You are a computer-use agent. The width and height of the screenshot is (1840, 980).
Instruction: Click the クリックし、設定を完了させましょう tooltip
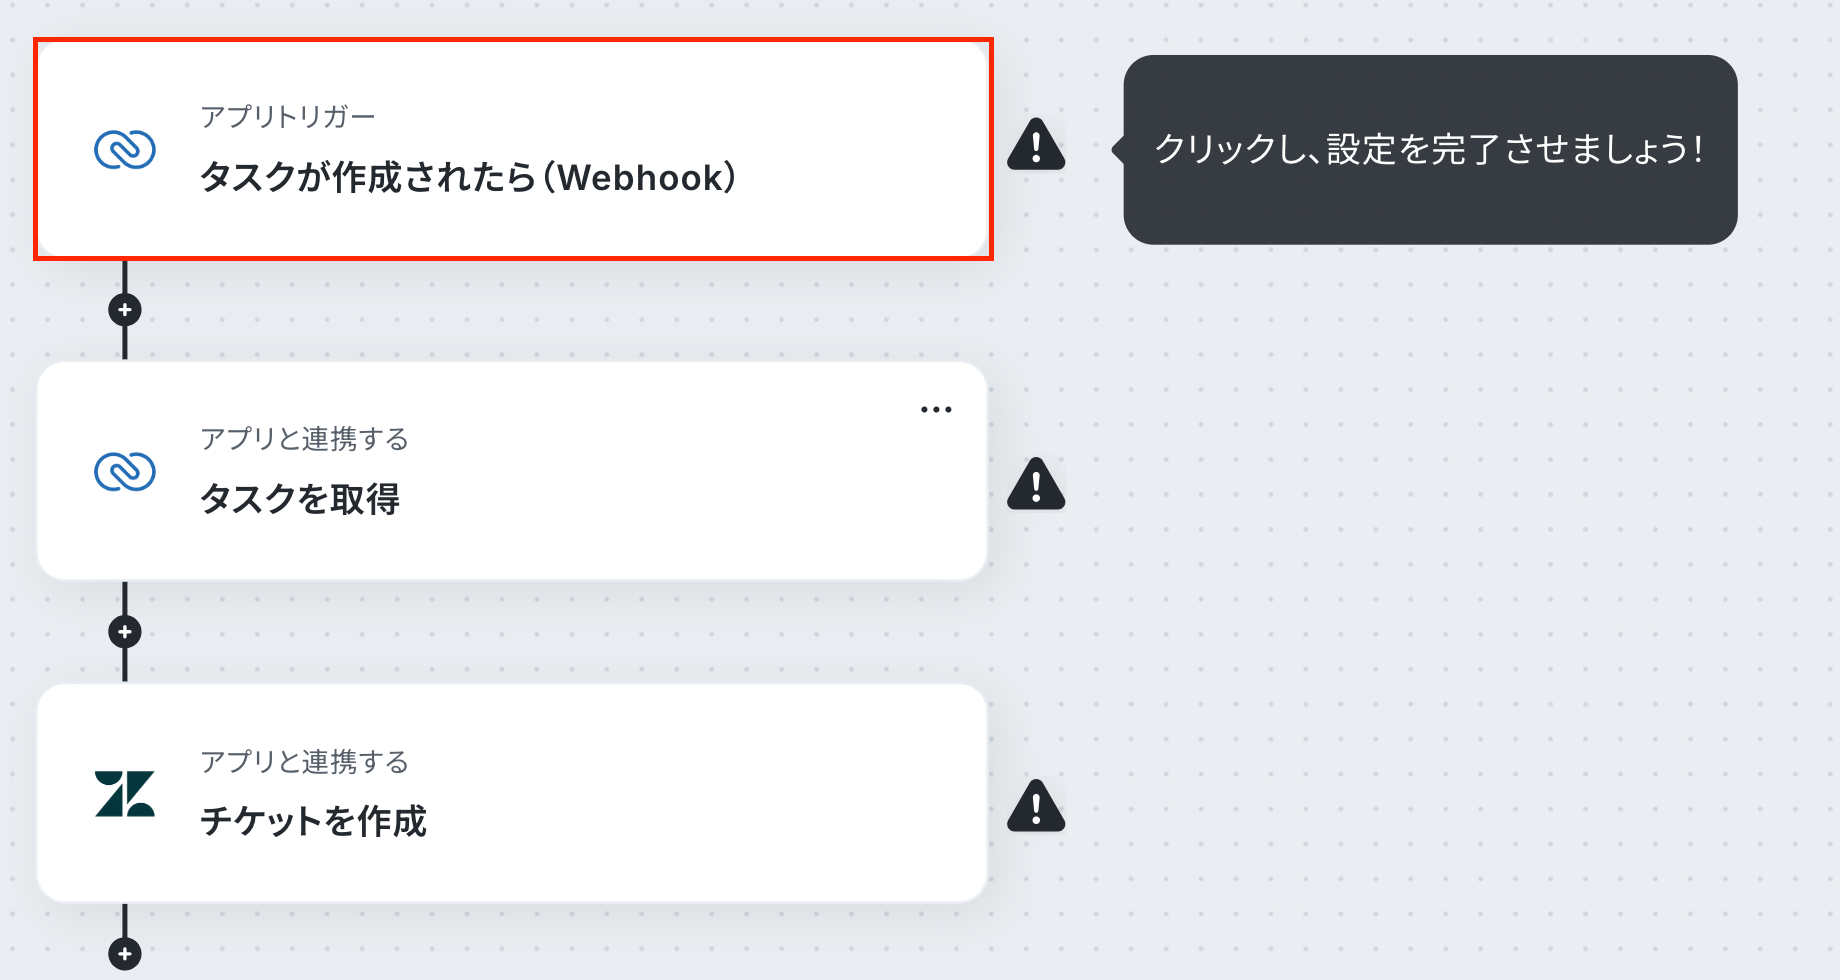[1430, 150]
